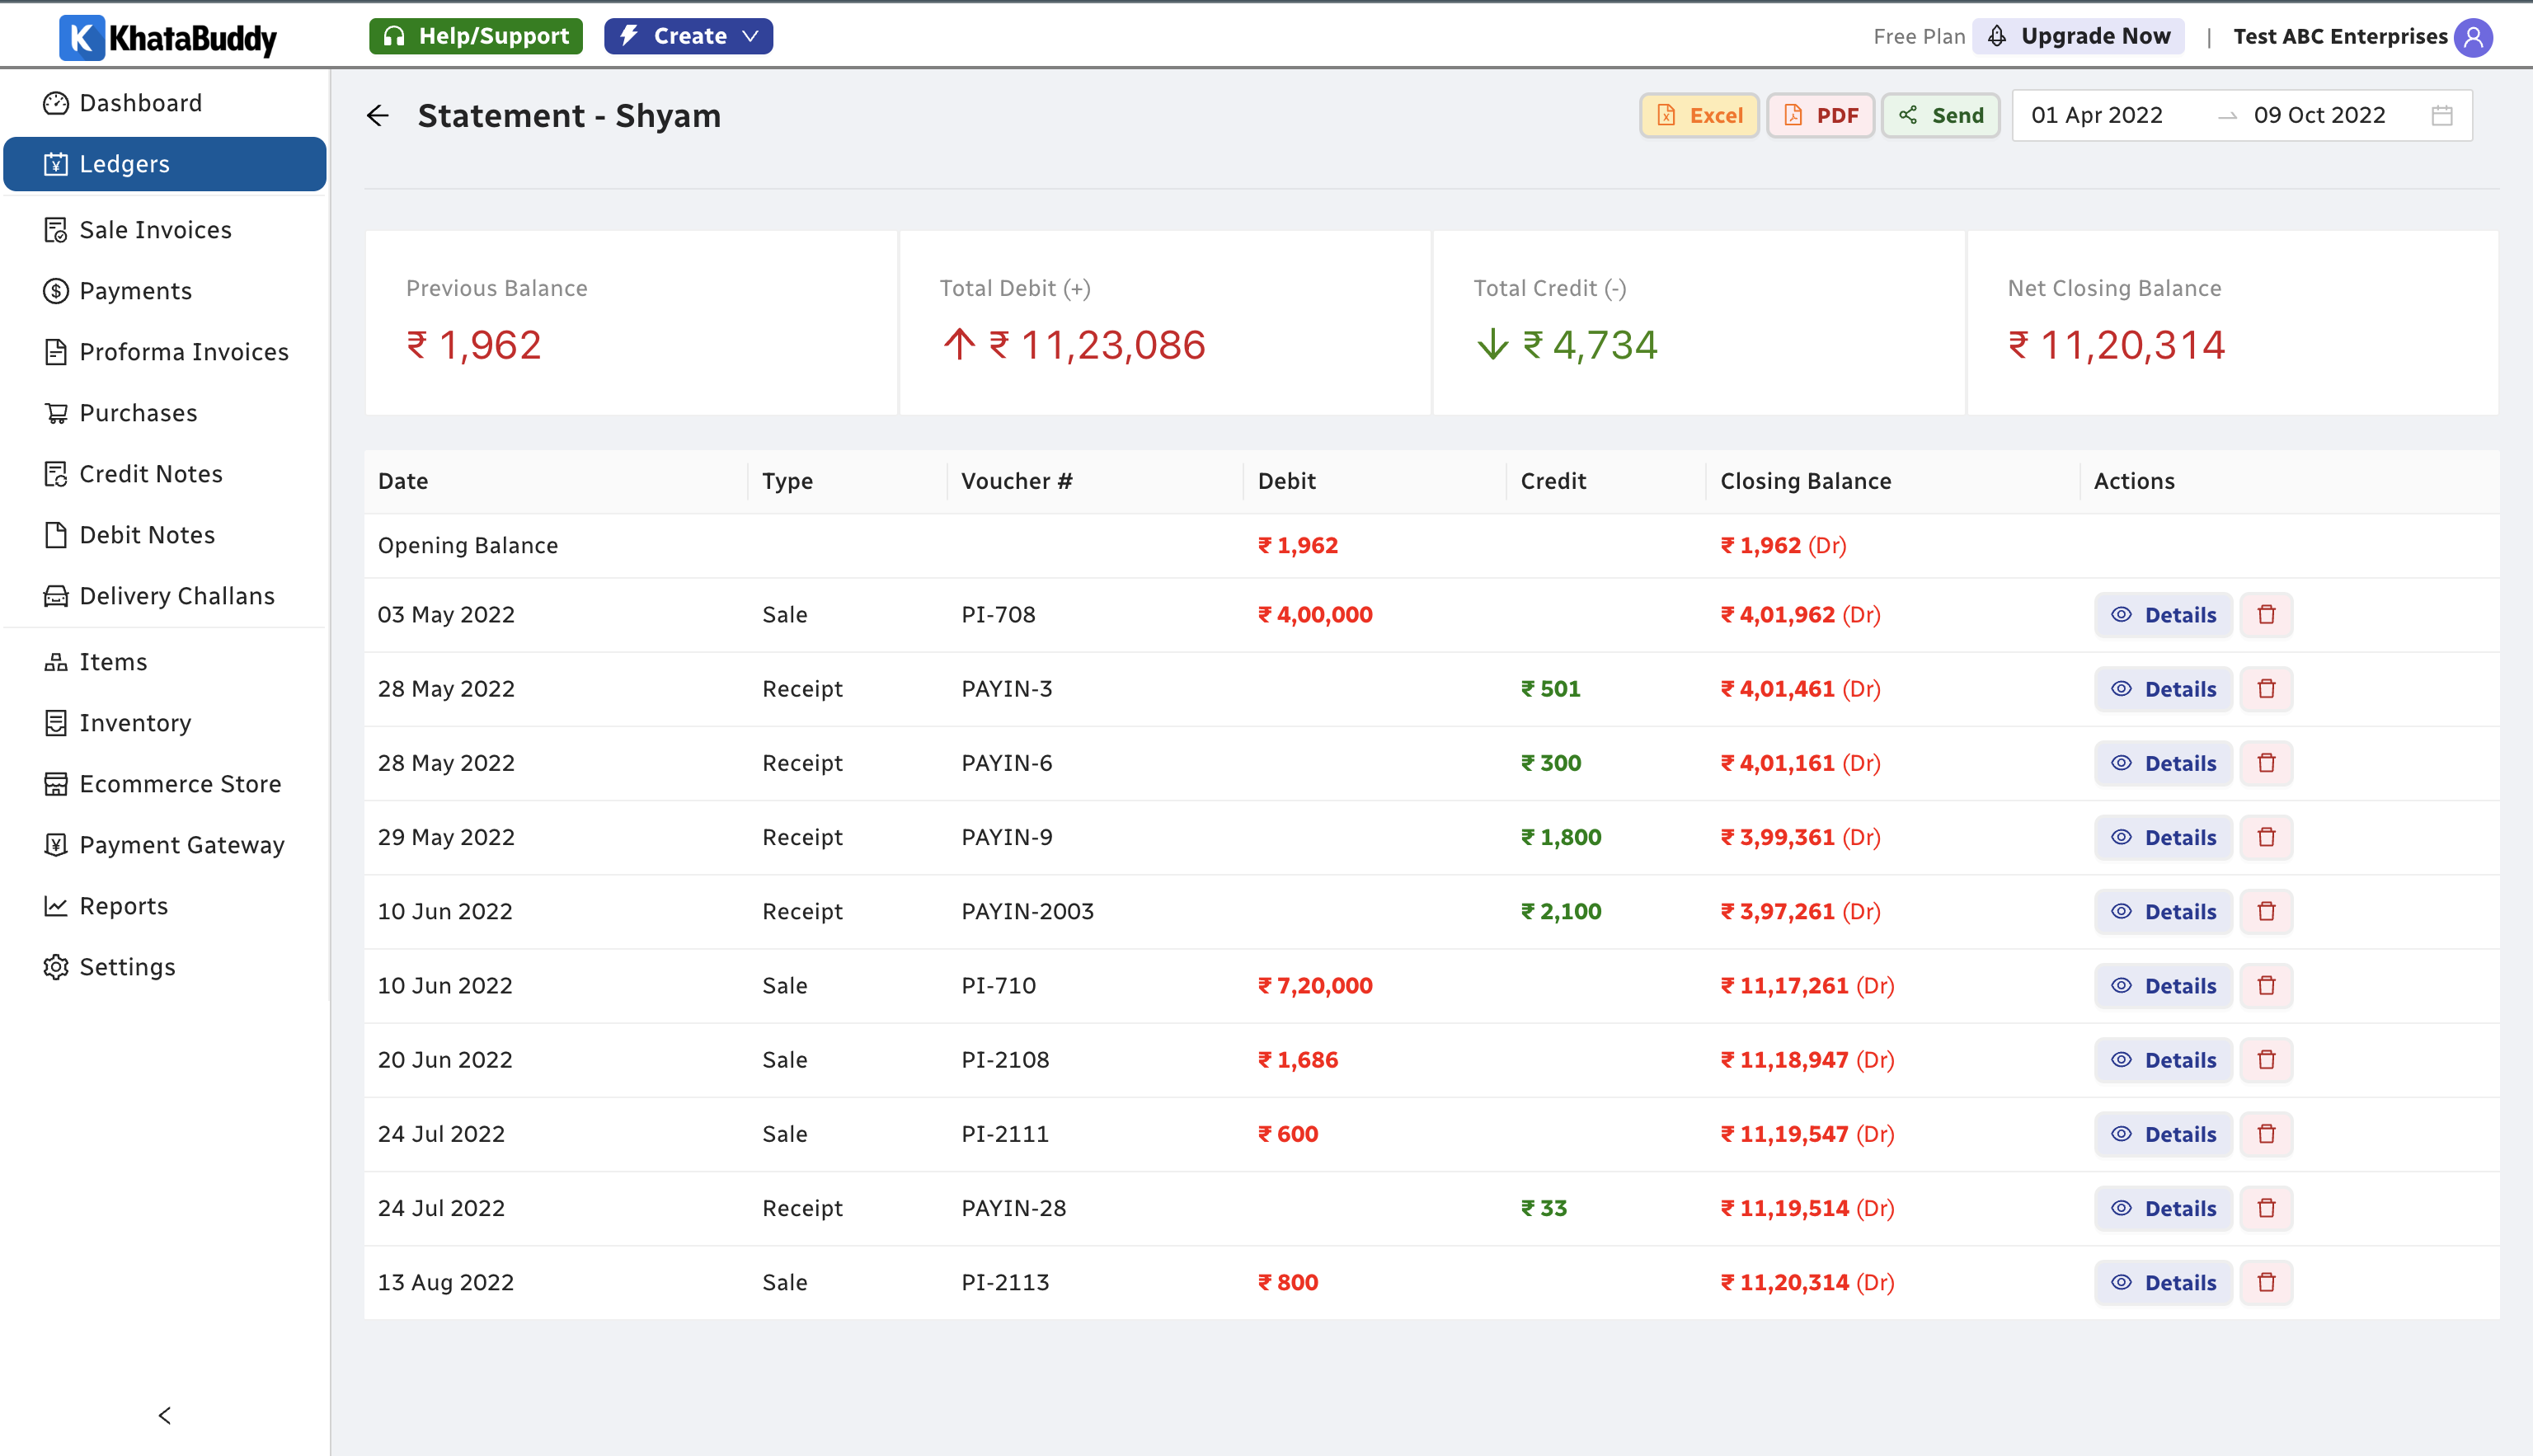Open Proforma Invoices

(165, 352)
